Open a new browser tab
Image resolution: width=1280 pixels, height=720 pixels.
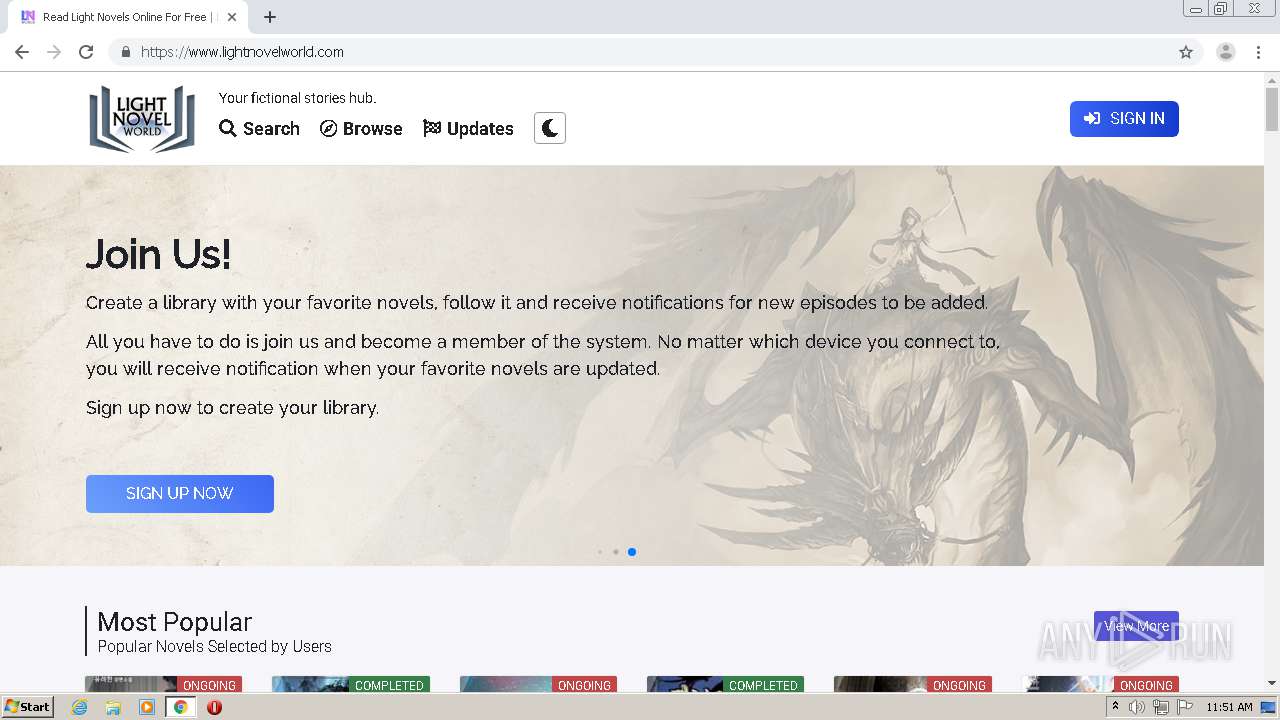coord(270,17)
